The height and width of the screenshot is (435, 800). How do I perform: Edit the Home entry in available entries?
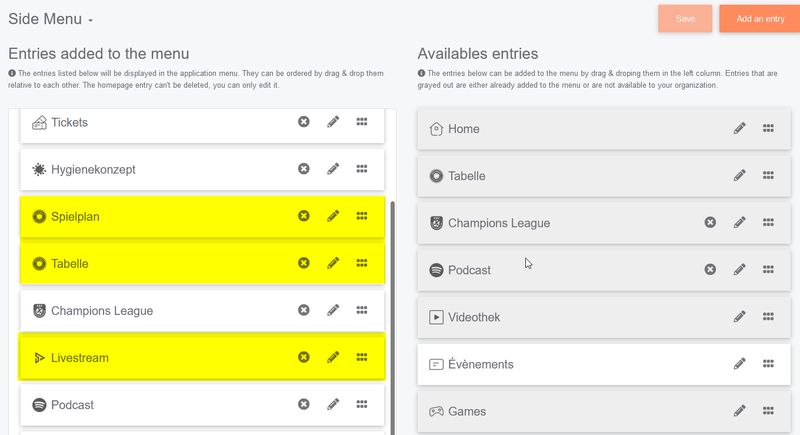tap(739, 128)
